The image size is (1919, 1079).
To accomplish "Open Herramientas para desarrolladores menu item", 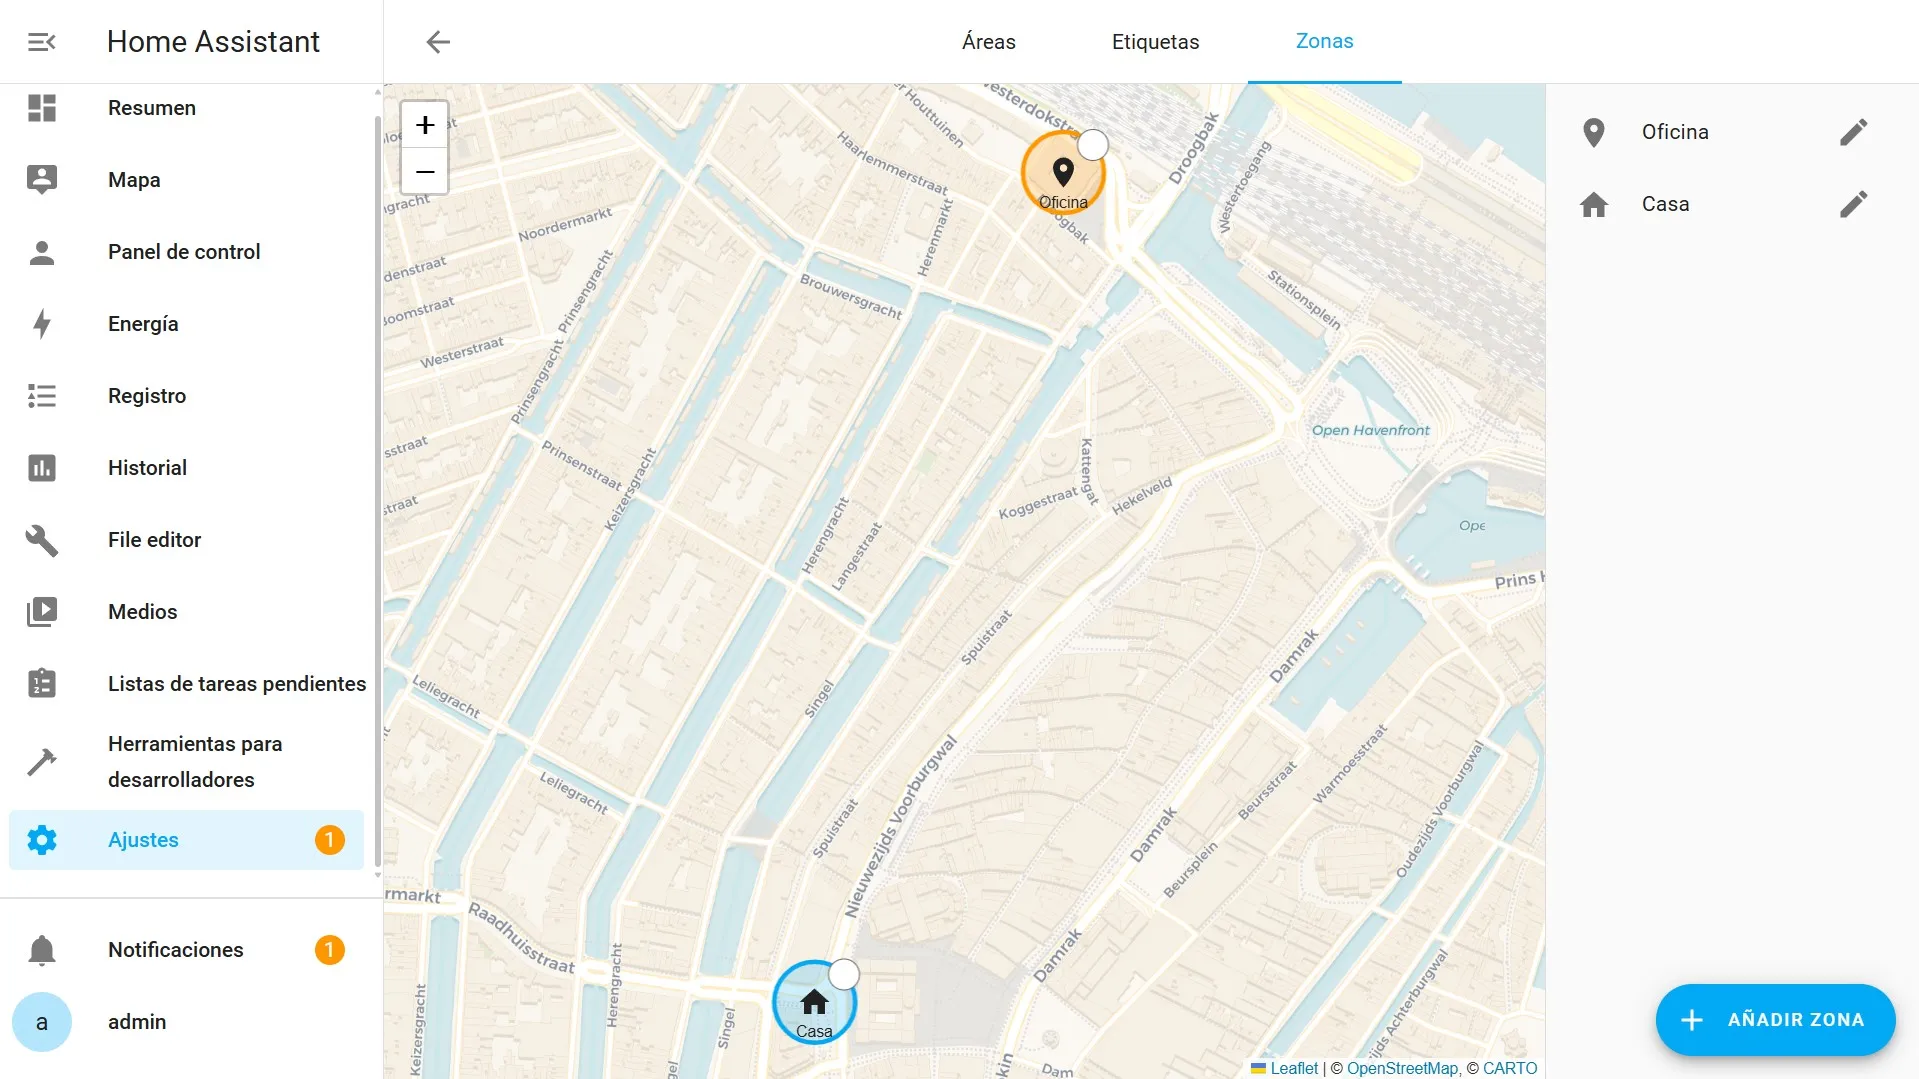I will click(186, 762).
